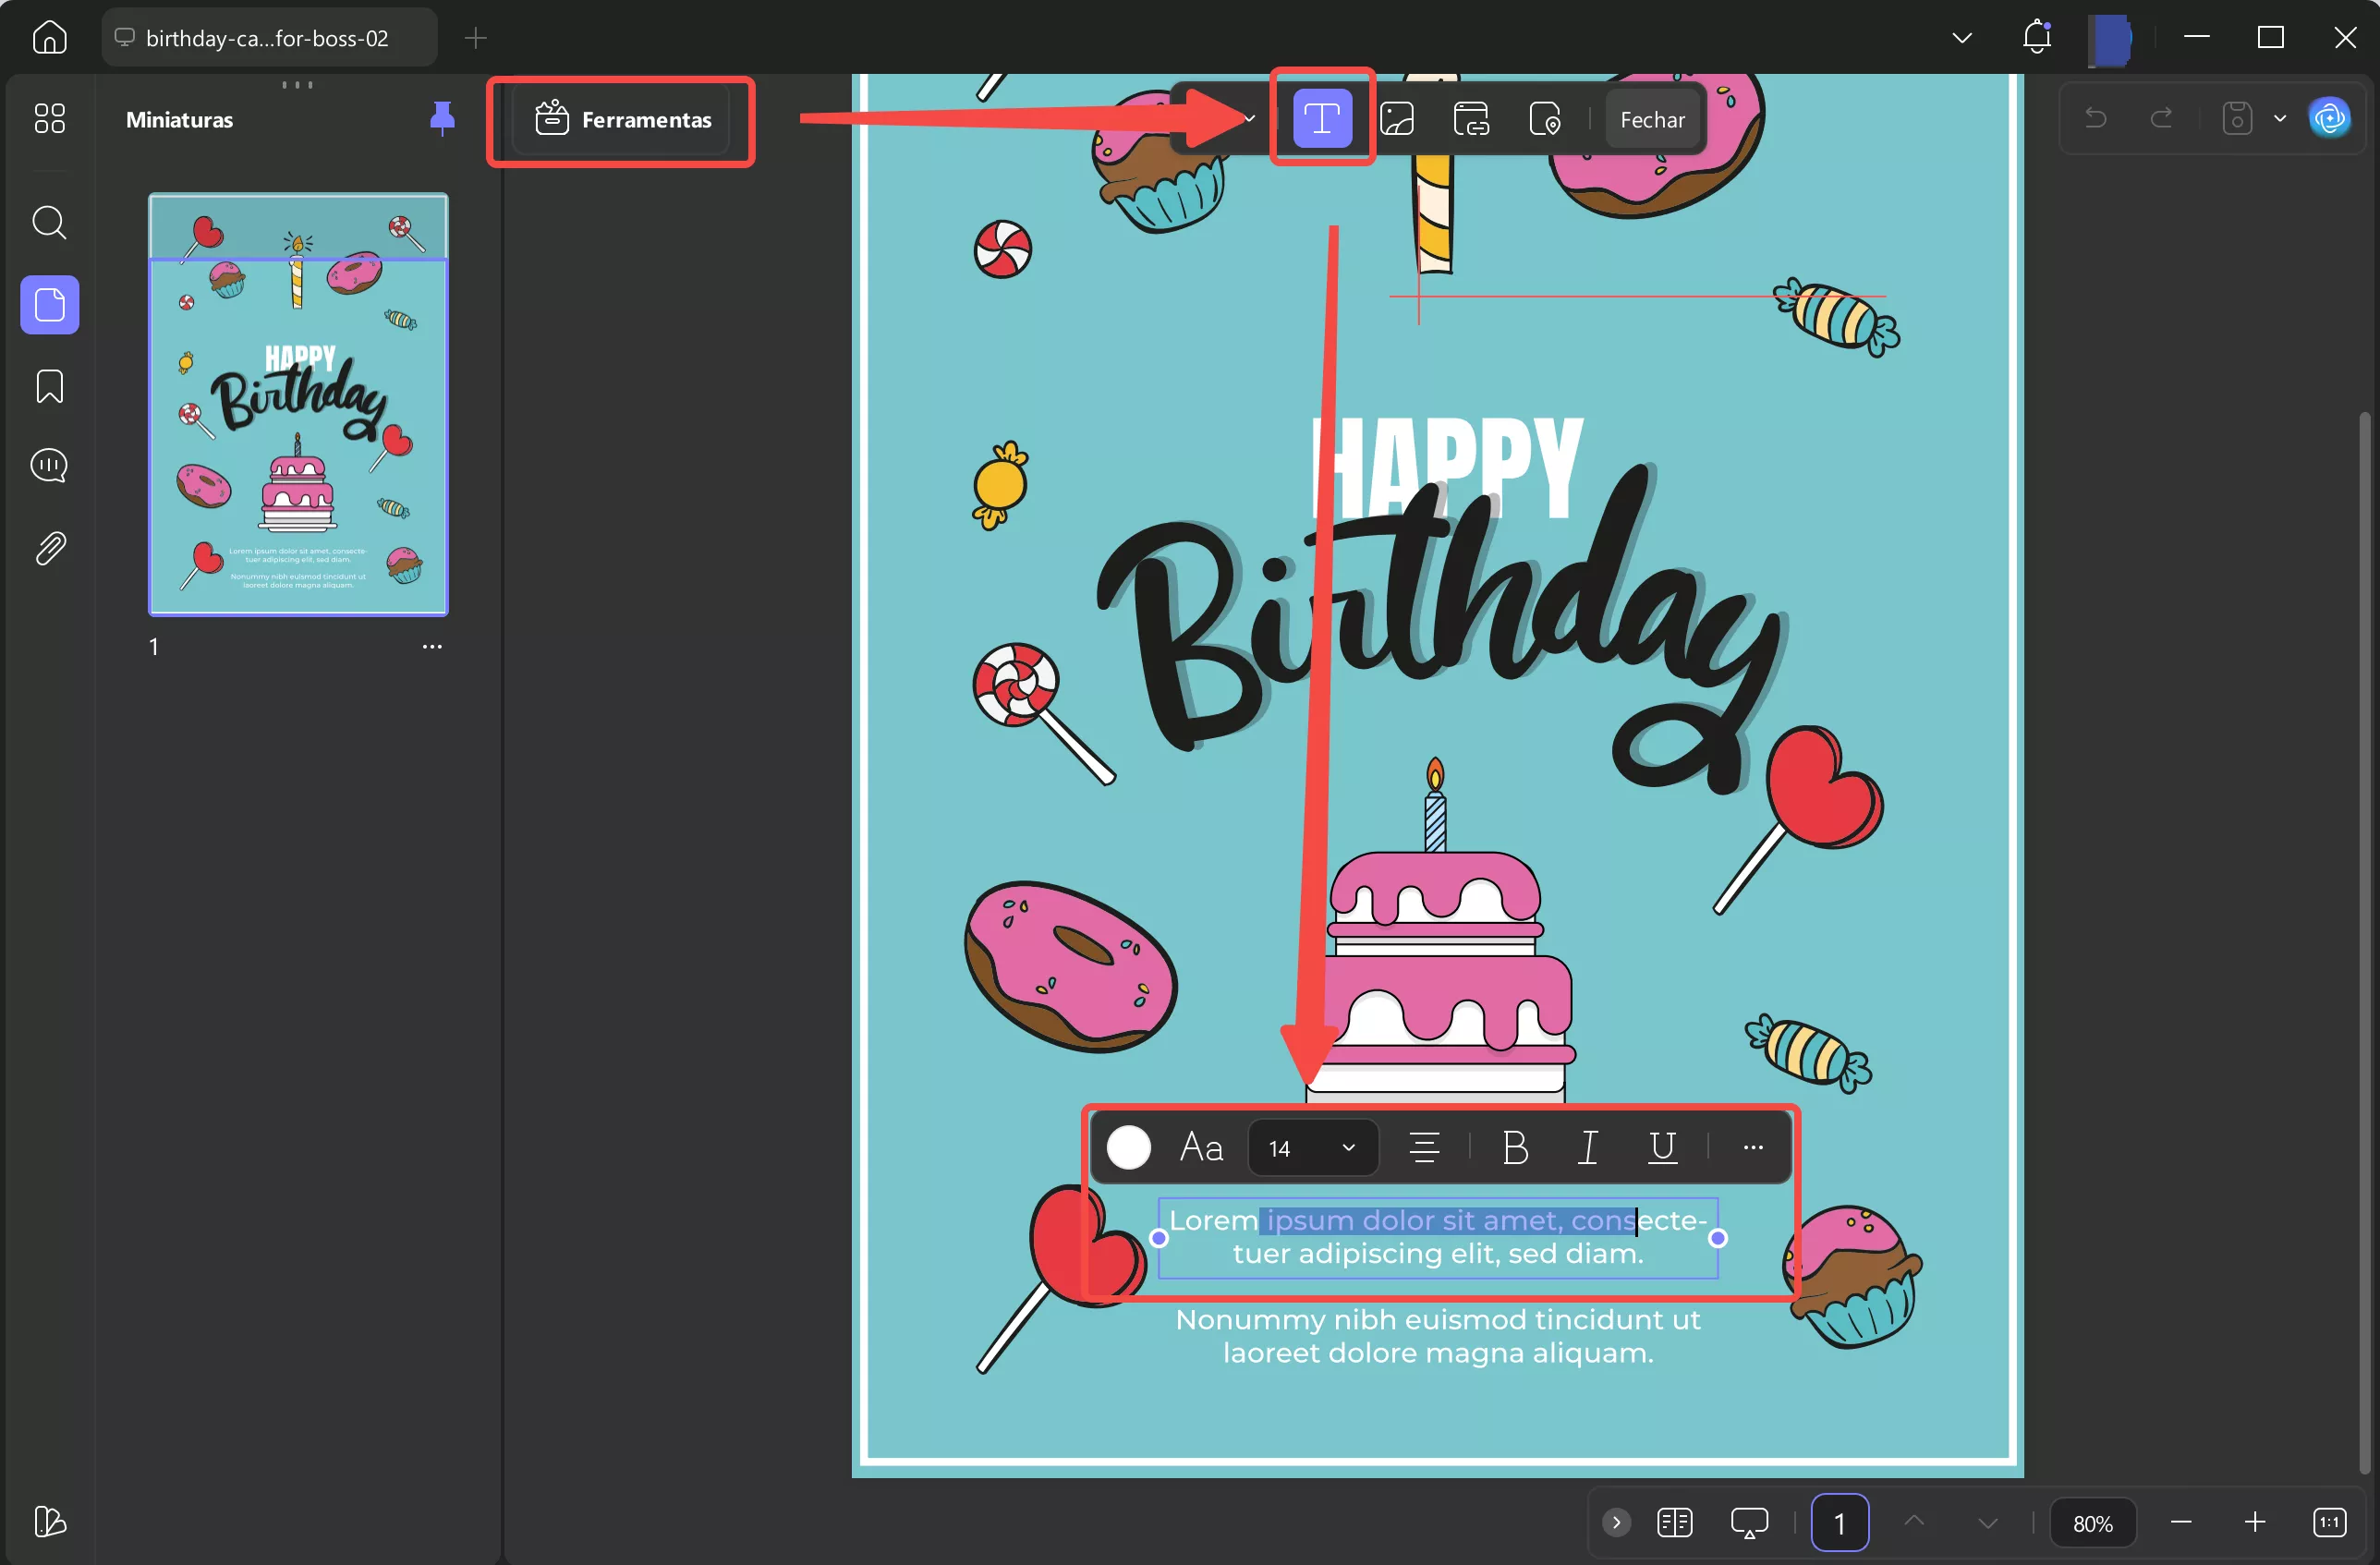2380x1565 pixels.
Task: Toggle underline on selected text
Action: 1661,1147
